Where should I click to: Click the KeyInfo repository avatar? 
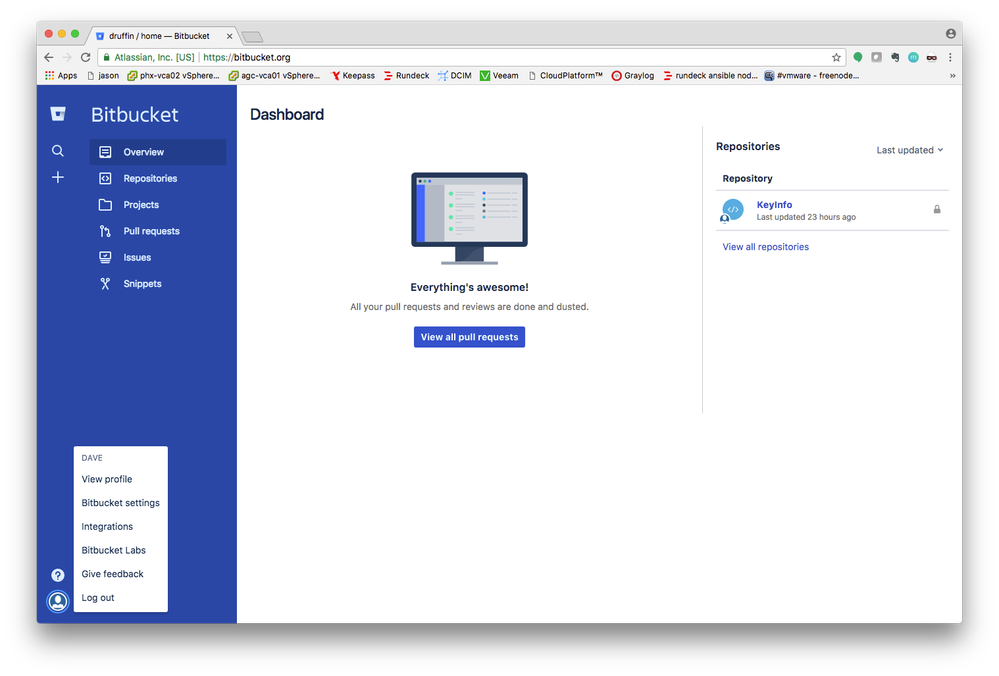(733, 210)
